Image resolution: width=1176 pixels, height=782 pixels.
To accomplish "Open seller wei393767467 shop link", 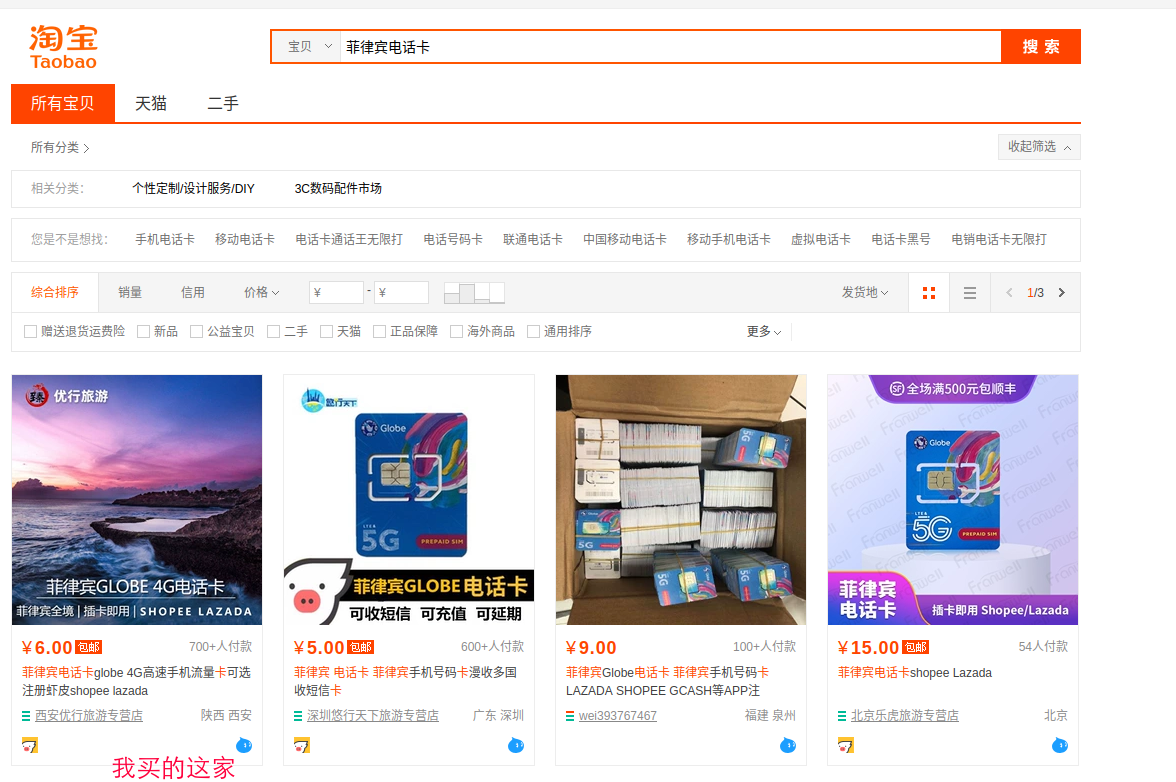I will click(x=617, y=716).
